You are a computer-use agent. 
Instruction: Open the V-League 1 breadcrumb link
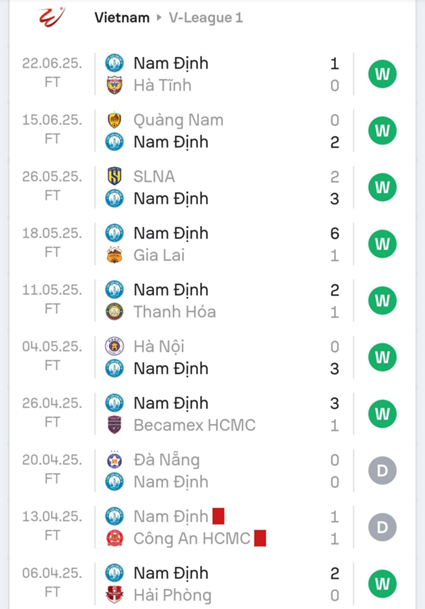206,17
